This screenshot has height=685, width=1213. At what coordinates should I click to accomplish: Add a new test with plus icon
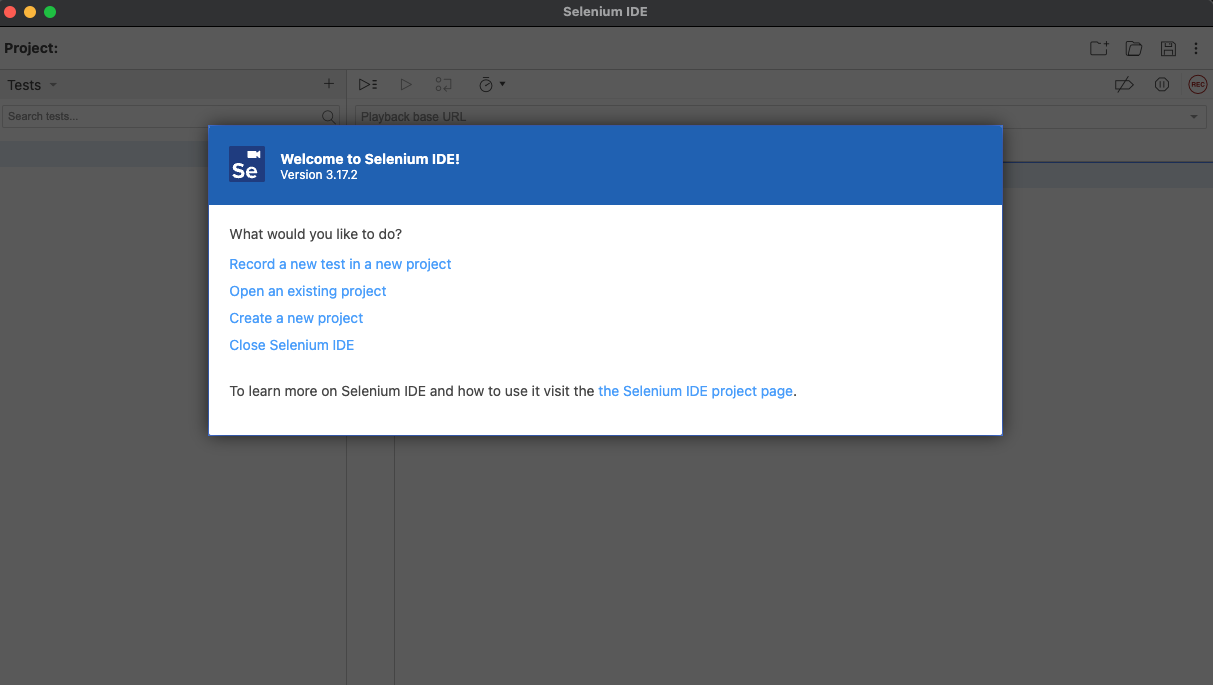[x=329, y=84]
